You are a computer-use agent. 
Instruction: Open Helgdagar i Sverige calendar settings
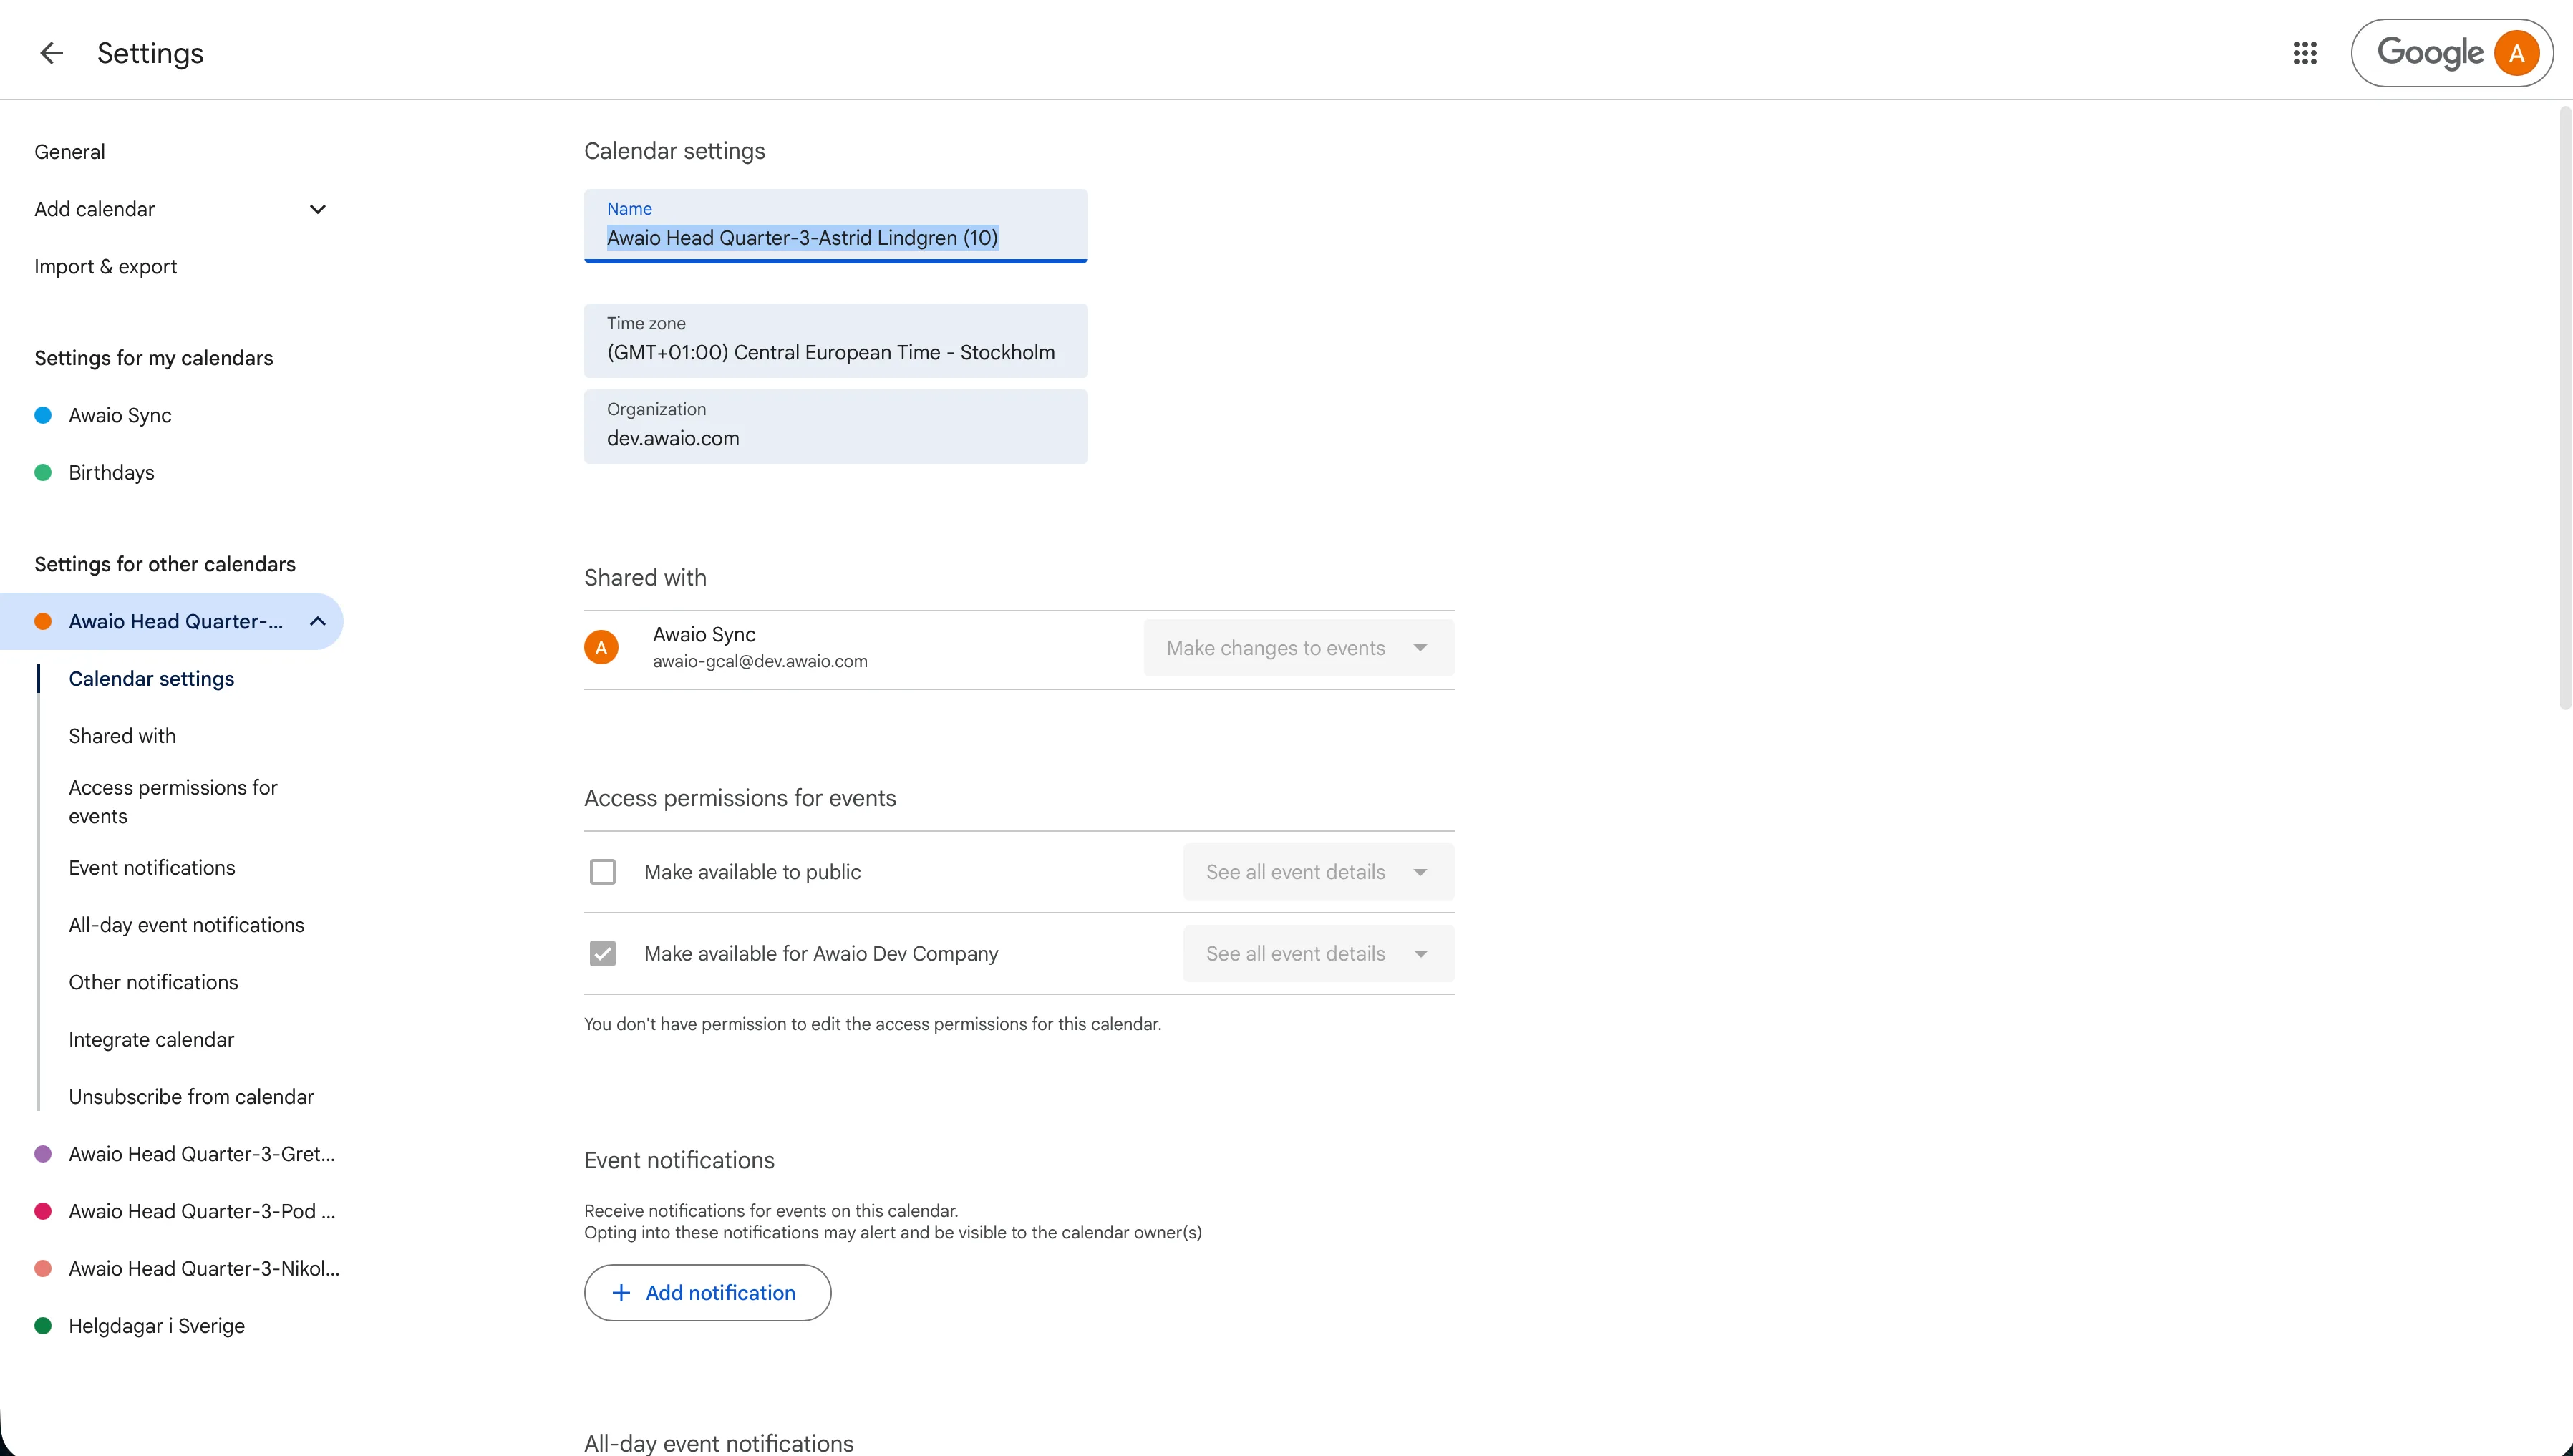(x=156, y=1326)
